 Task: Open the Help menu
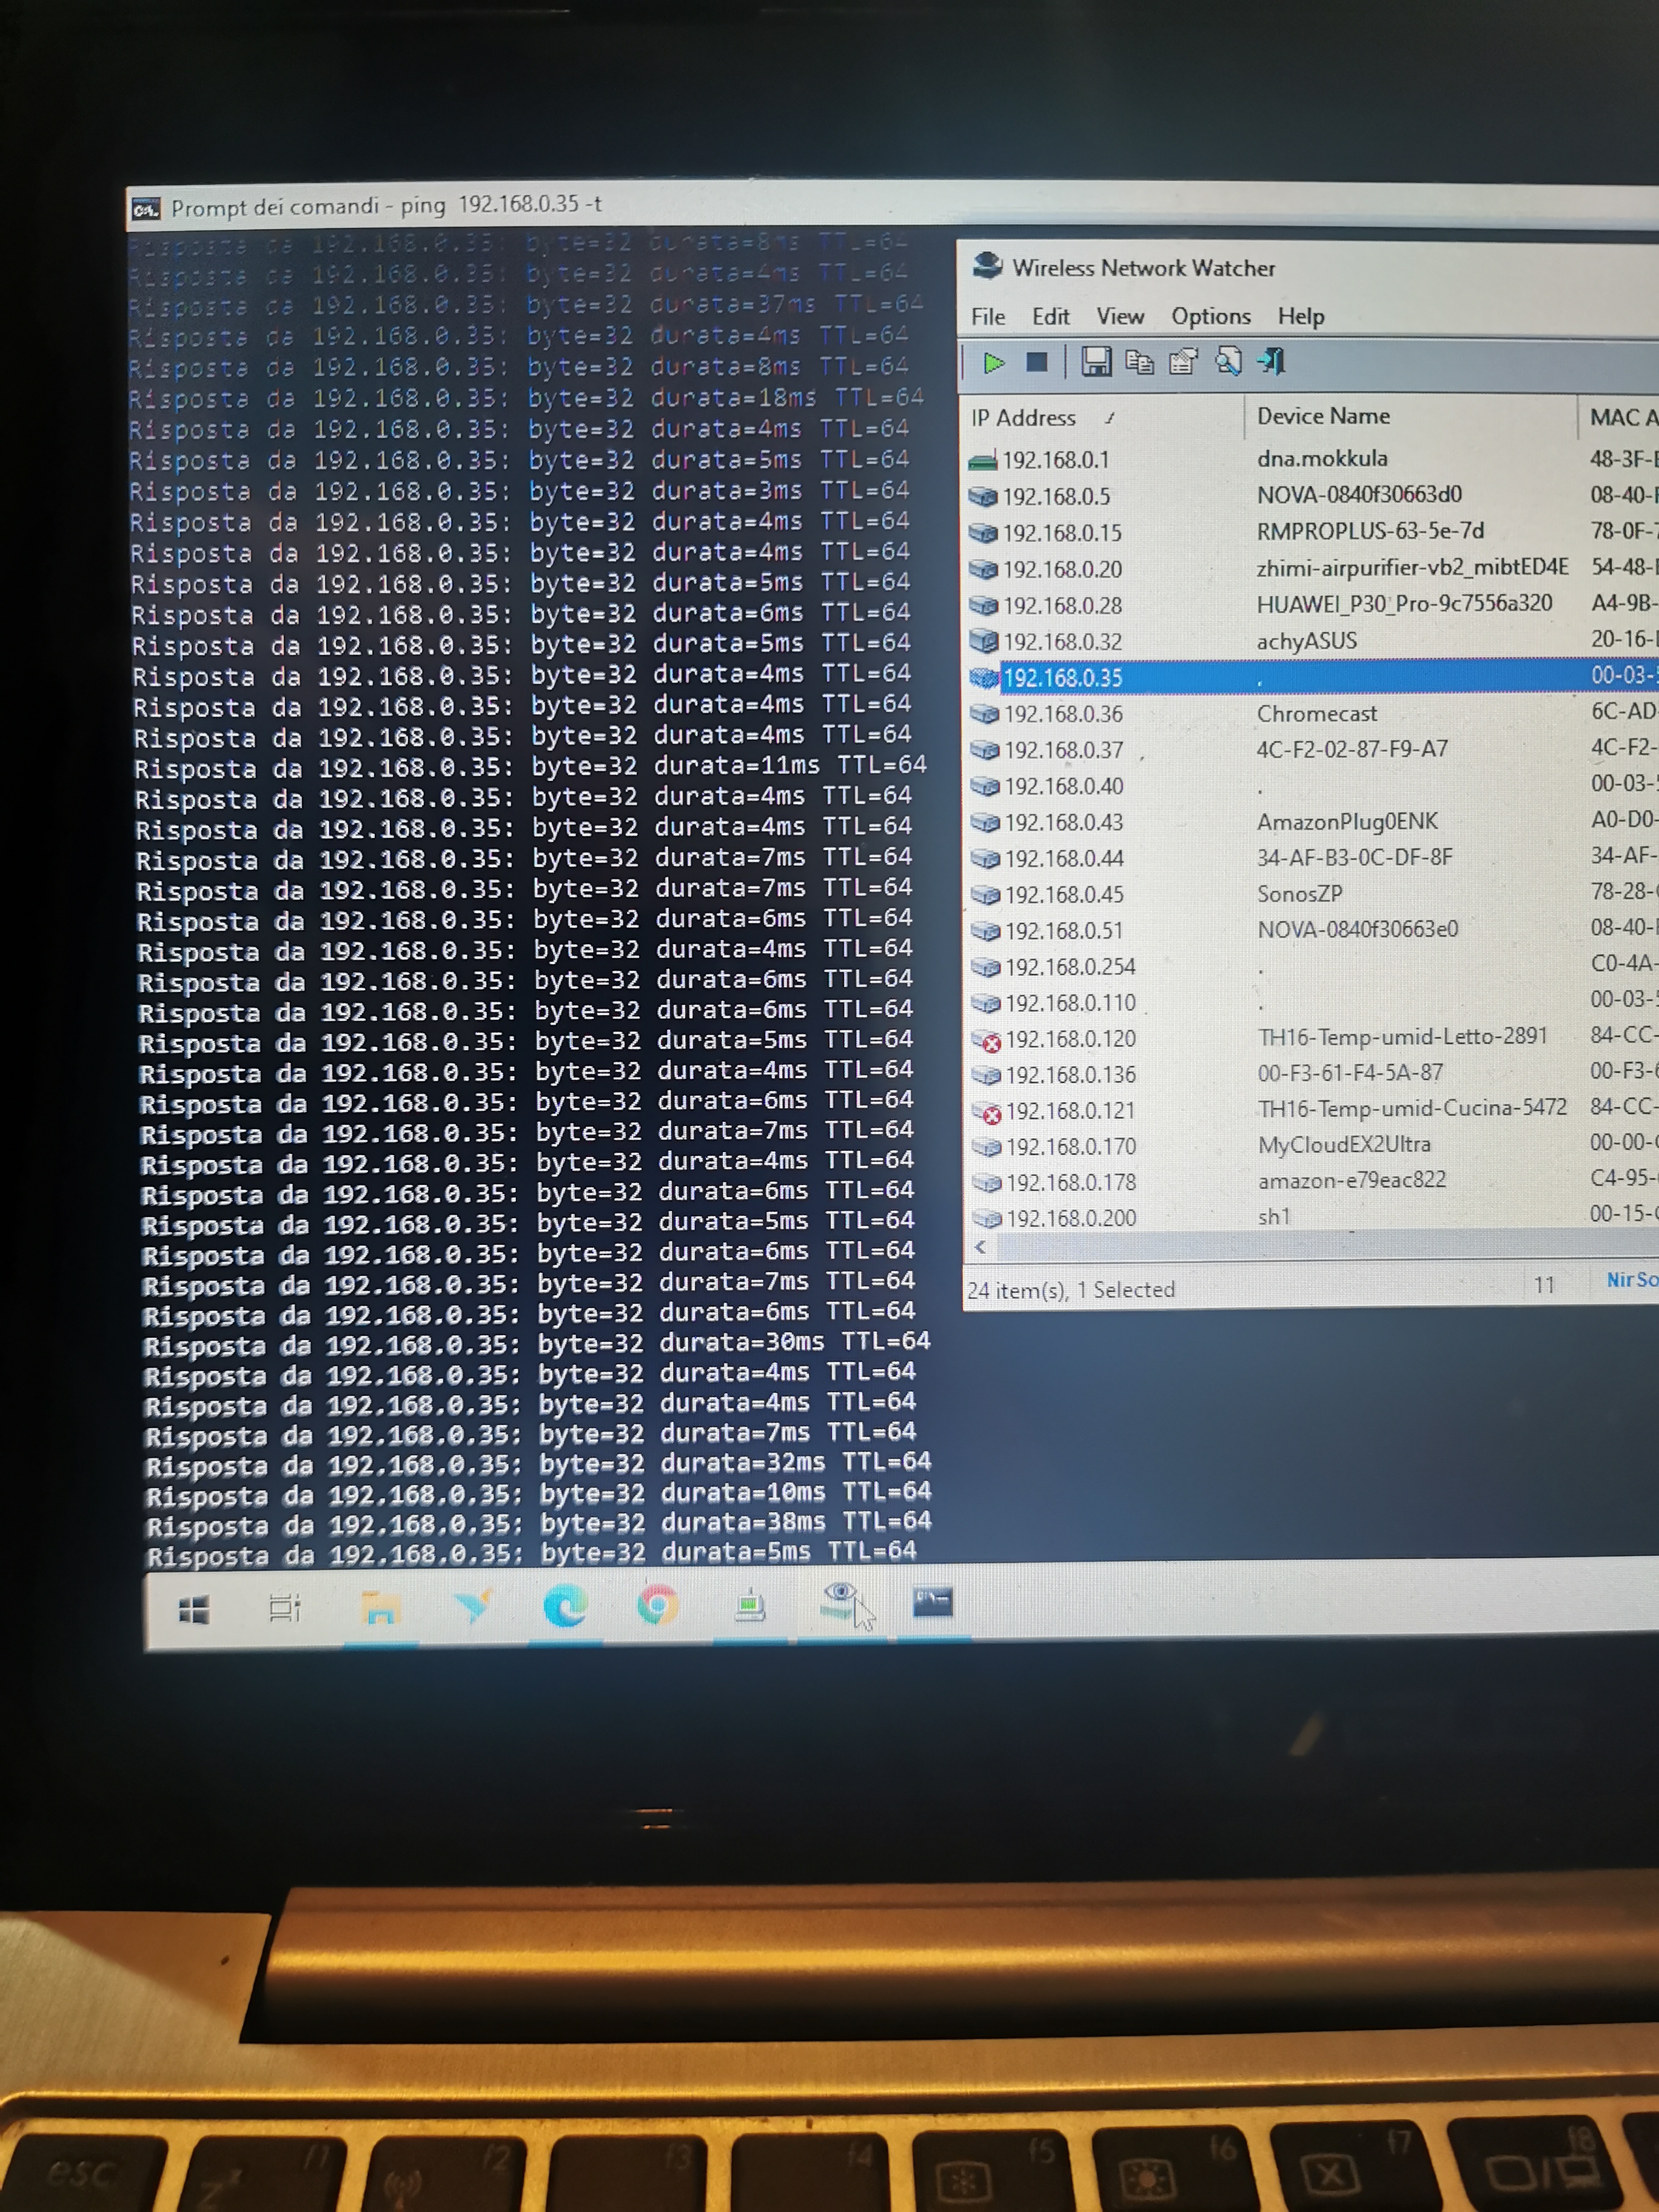coord(1300,317)
